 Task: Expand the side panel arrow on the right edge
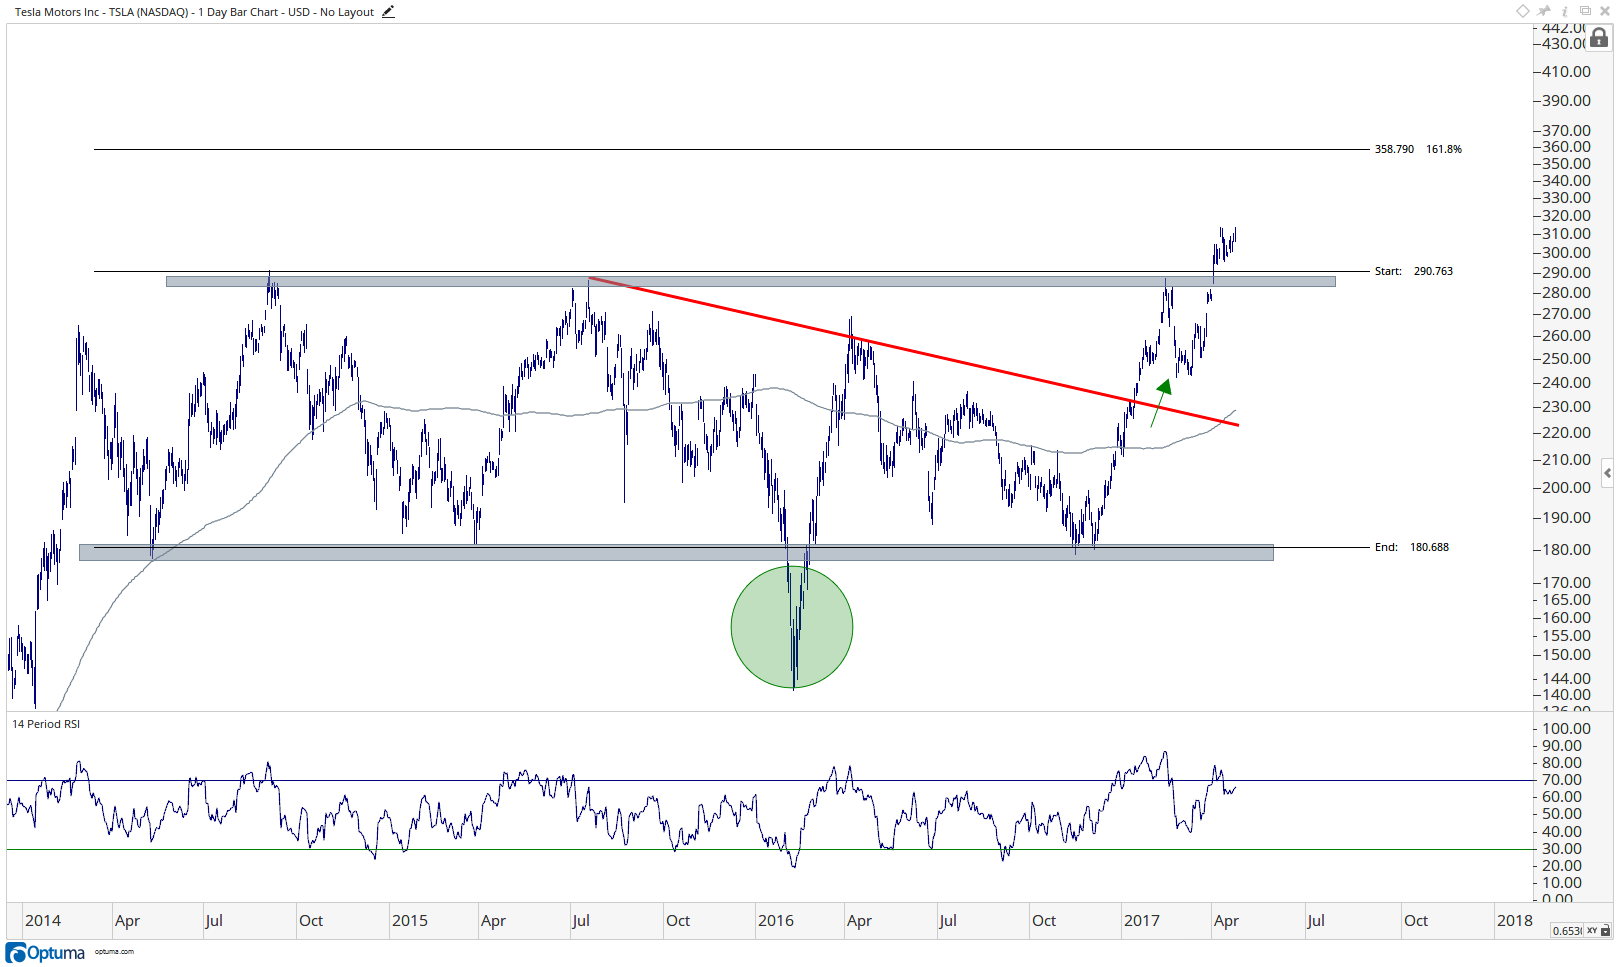(1607, 472)
